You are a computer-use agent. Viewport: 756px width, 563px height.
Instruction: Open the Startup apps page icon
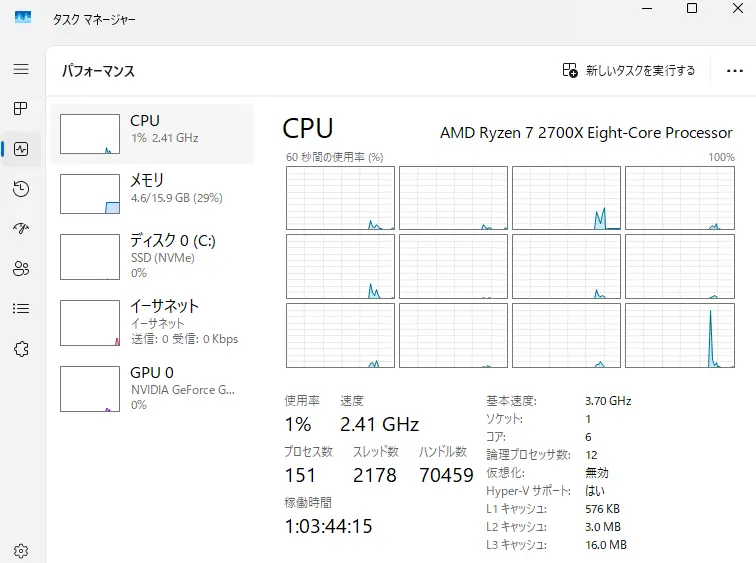pyautogui.click(x=21, y=229)
